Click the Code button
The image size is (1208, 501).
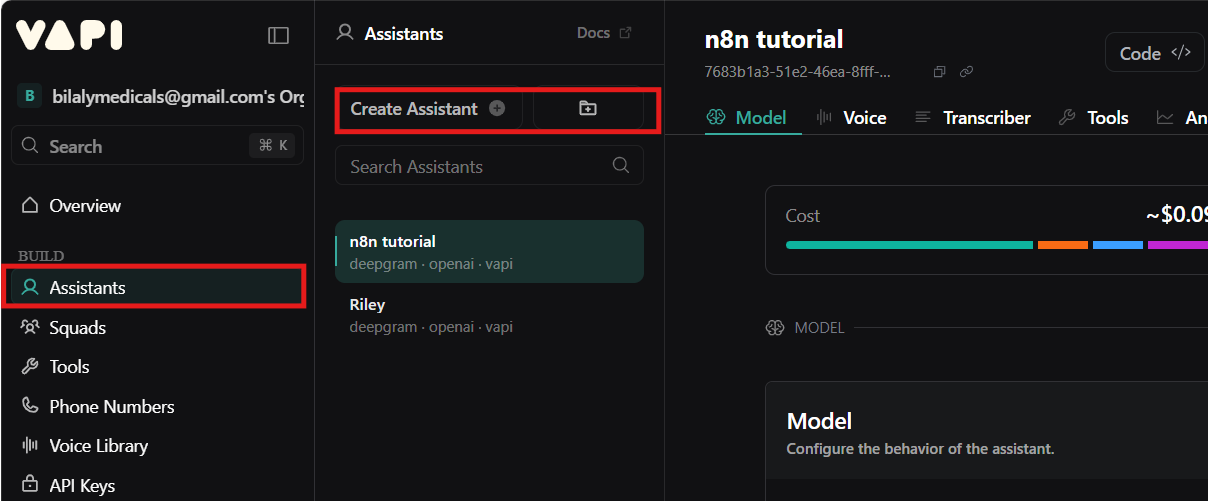[1154, 53]
